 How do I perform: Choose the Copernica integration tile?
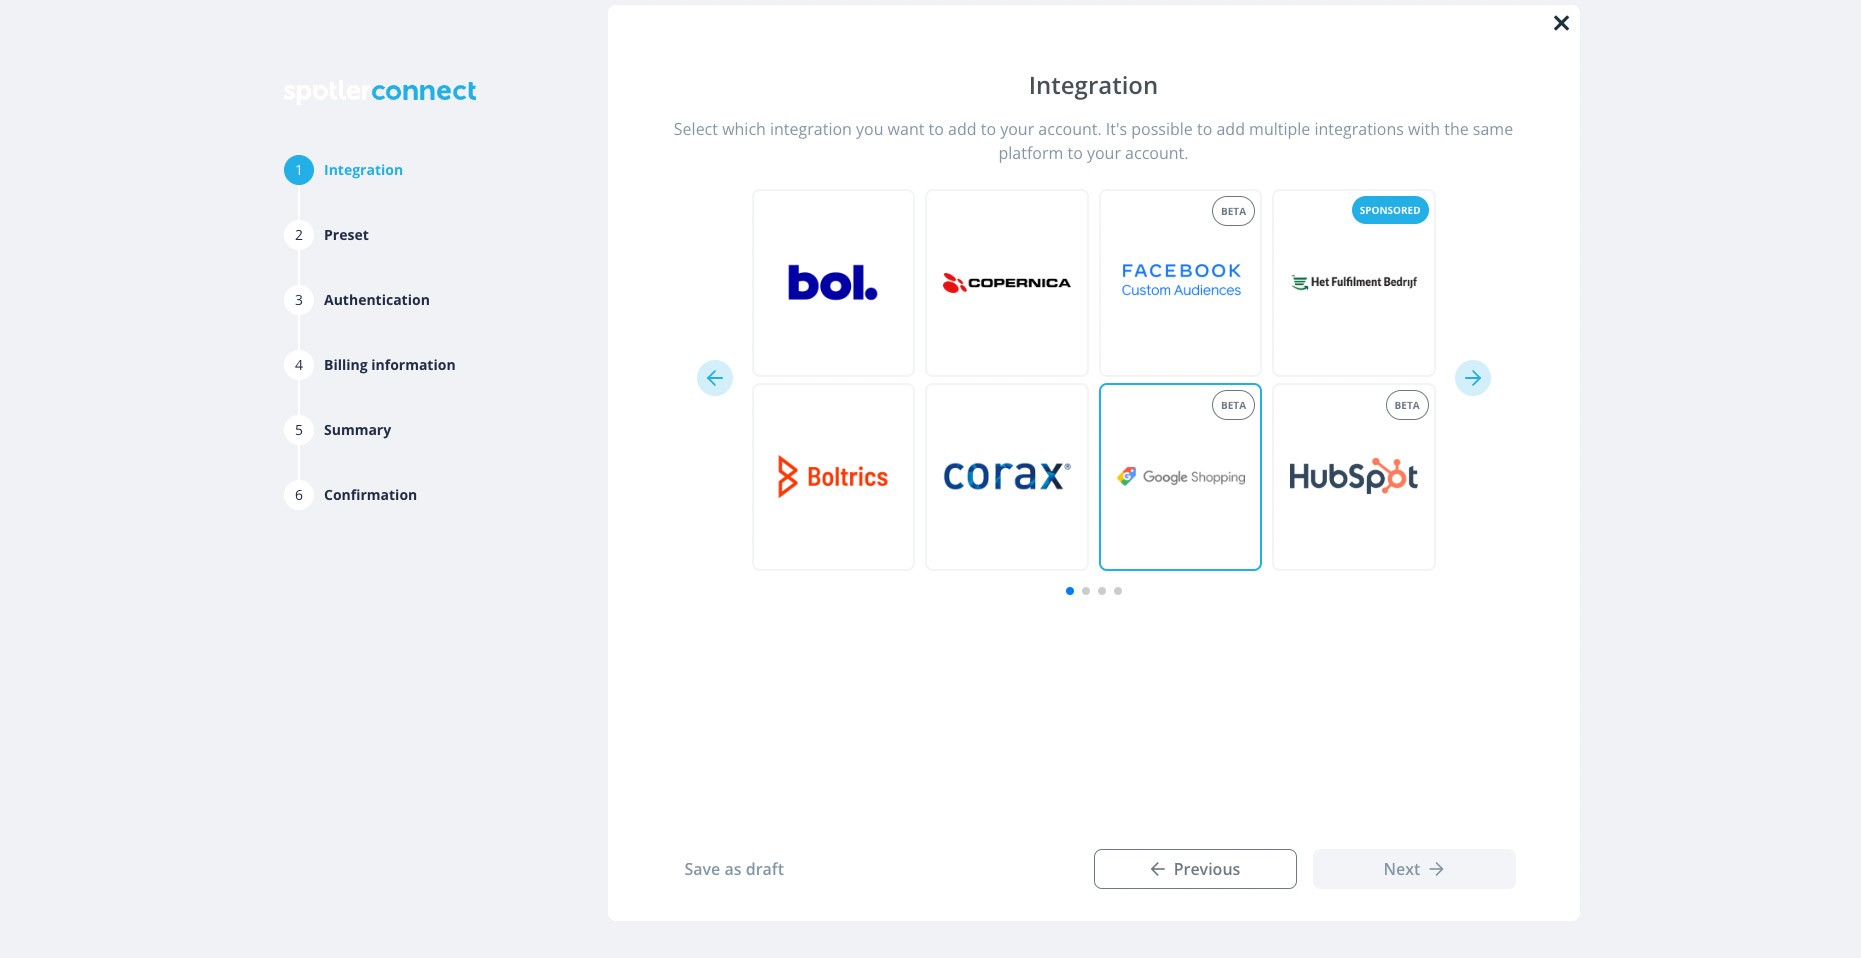click(1007, 283)
